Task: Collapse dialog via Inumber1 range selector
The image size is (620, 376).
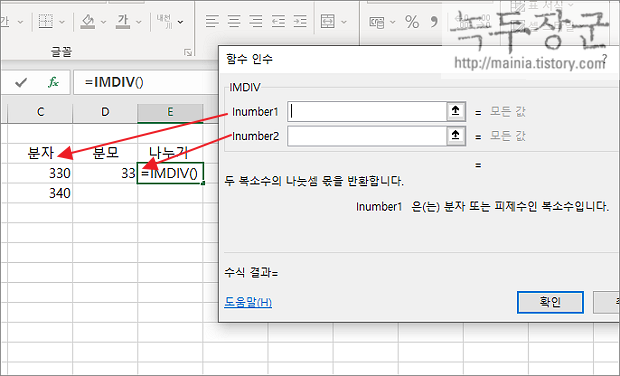Action: pyautogui.click(x=456, y=112)
